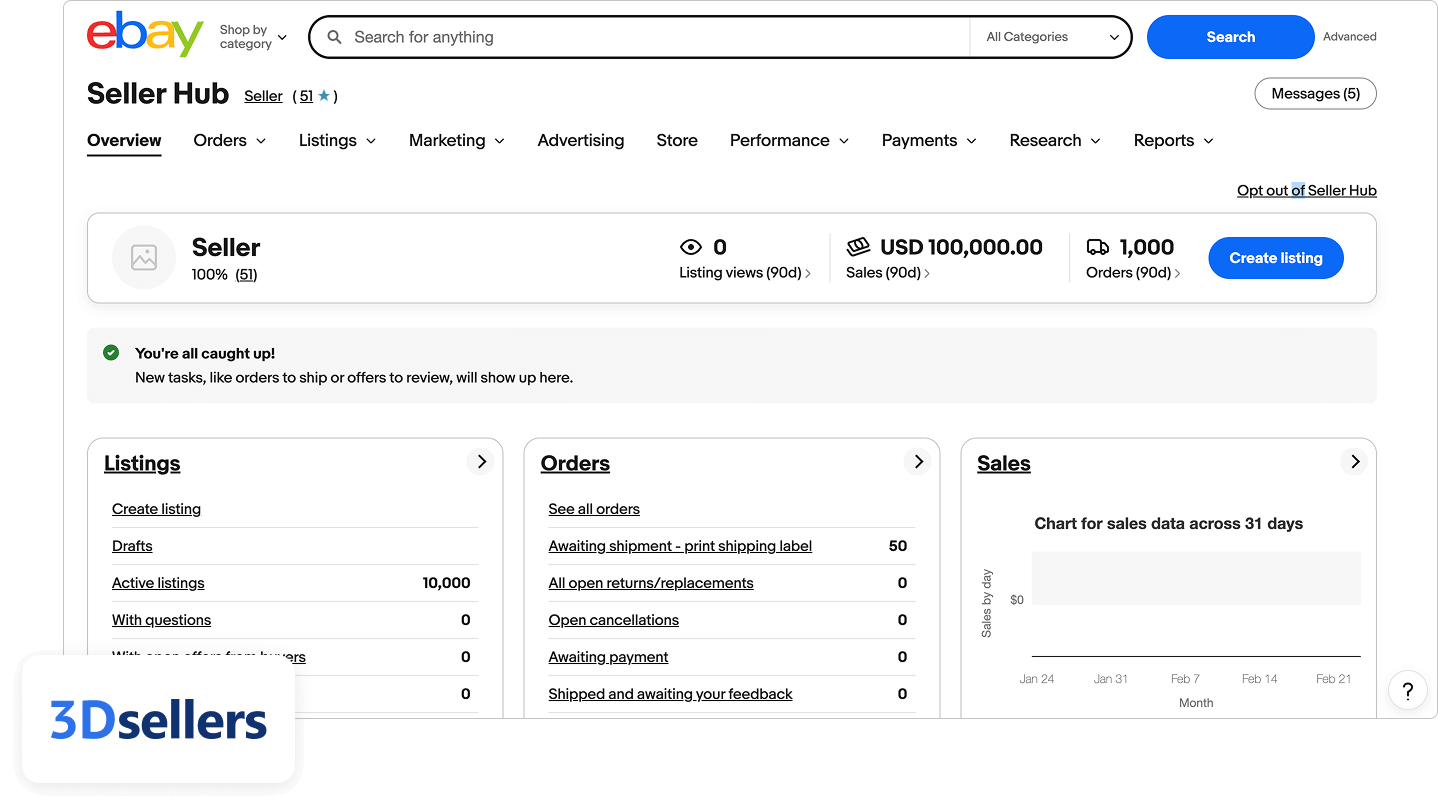
Task: Open the help question mark button
Action: (1407, 690)
